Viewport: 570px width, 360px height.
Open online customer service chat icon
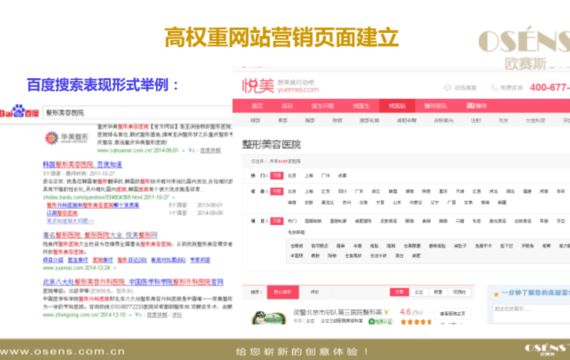pos(447,88)
